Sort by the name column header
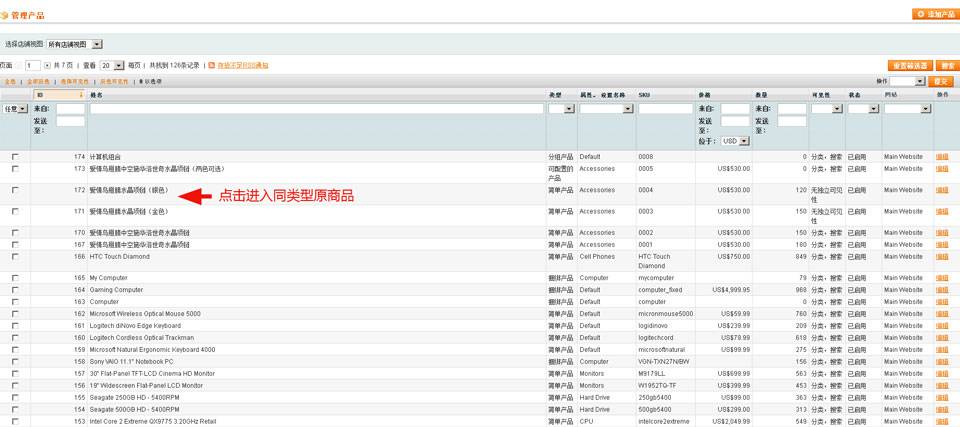960x427 pixels. (96, 95)
